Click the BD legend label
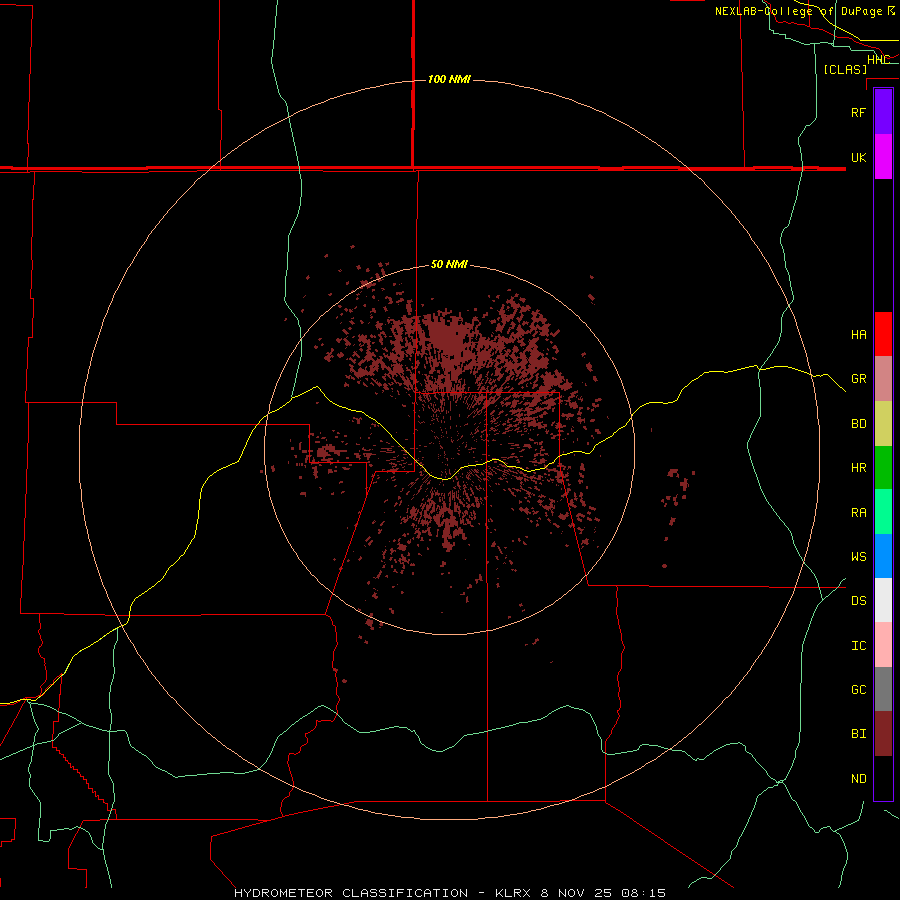 coord(858,424)
